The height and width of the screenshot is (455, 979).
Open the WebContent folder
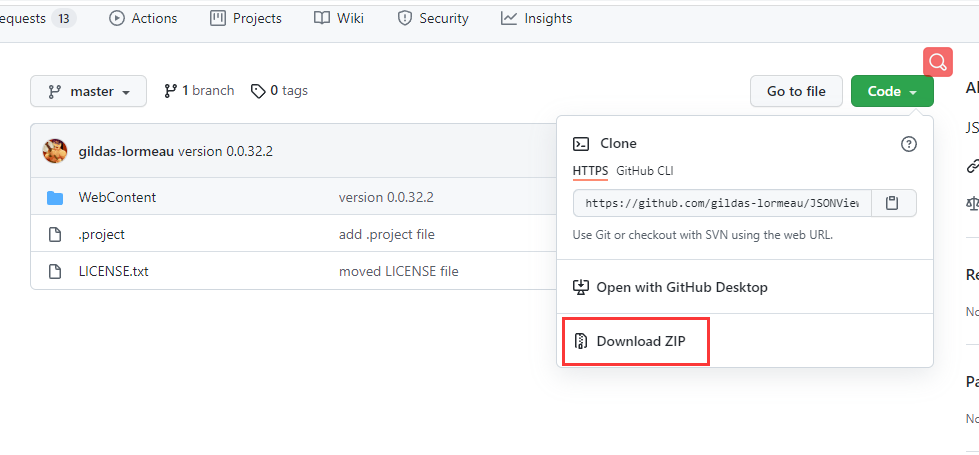coord(117,197)
